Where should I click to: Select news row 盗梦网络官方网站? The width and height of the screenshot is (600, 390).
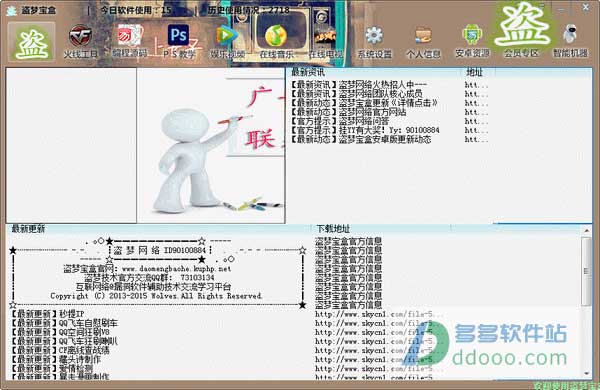pyautogui.click(x=348, y=112)
